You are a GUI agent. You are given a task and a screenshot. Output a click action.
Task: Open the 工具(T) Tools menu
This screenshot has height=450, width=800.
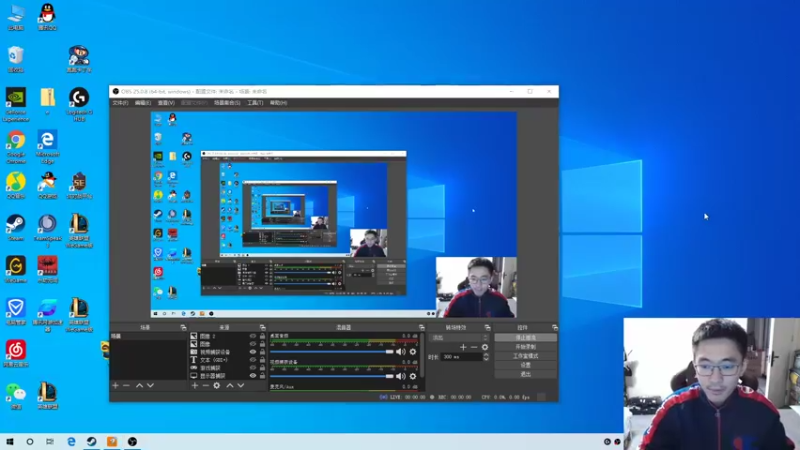[x=255, y=103]
